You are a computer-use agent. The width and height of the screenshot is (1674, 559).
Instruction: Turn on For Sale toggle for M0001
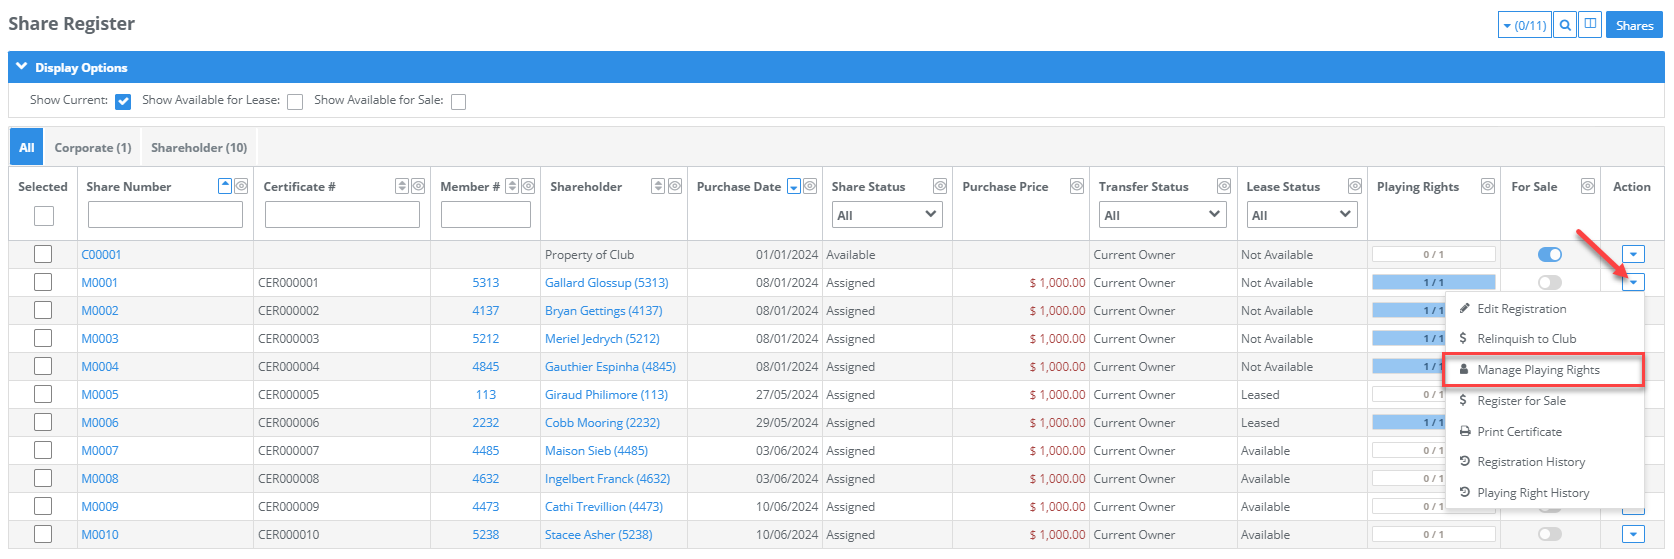coord(1550,282)
